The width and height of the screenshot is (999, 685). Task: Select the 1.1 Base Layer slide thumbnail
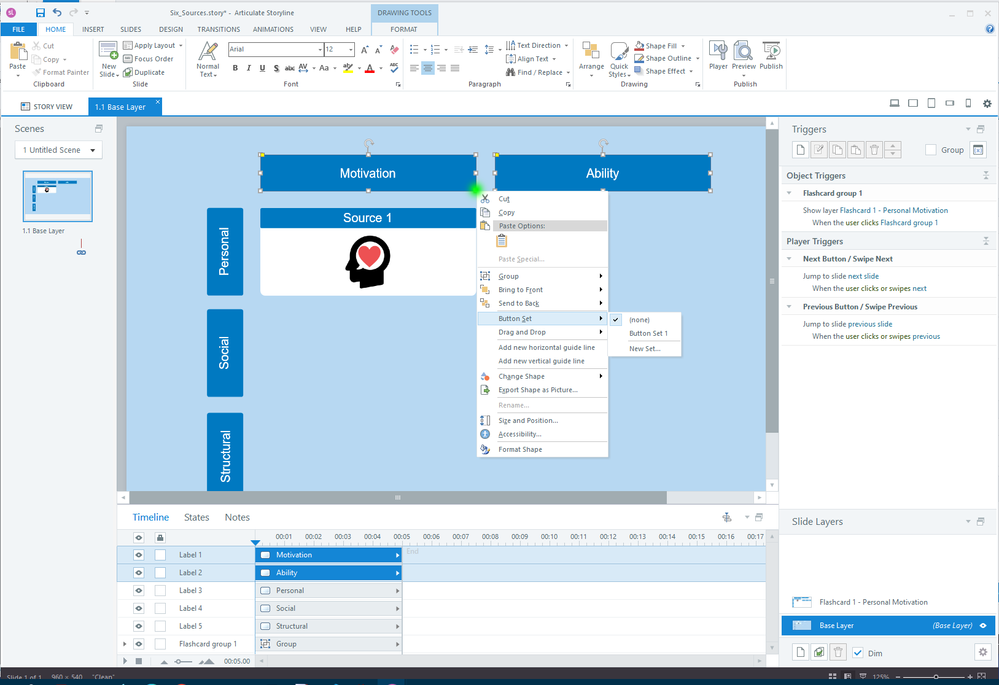coord(58,196)
